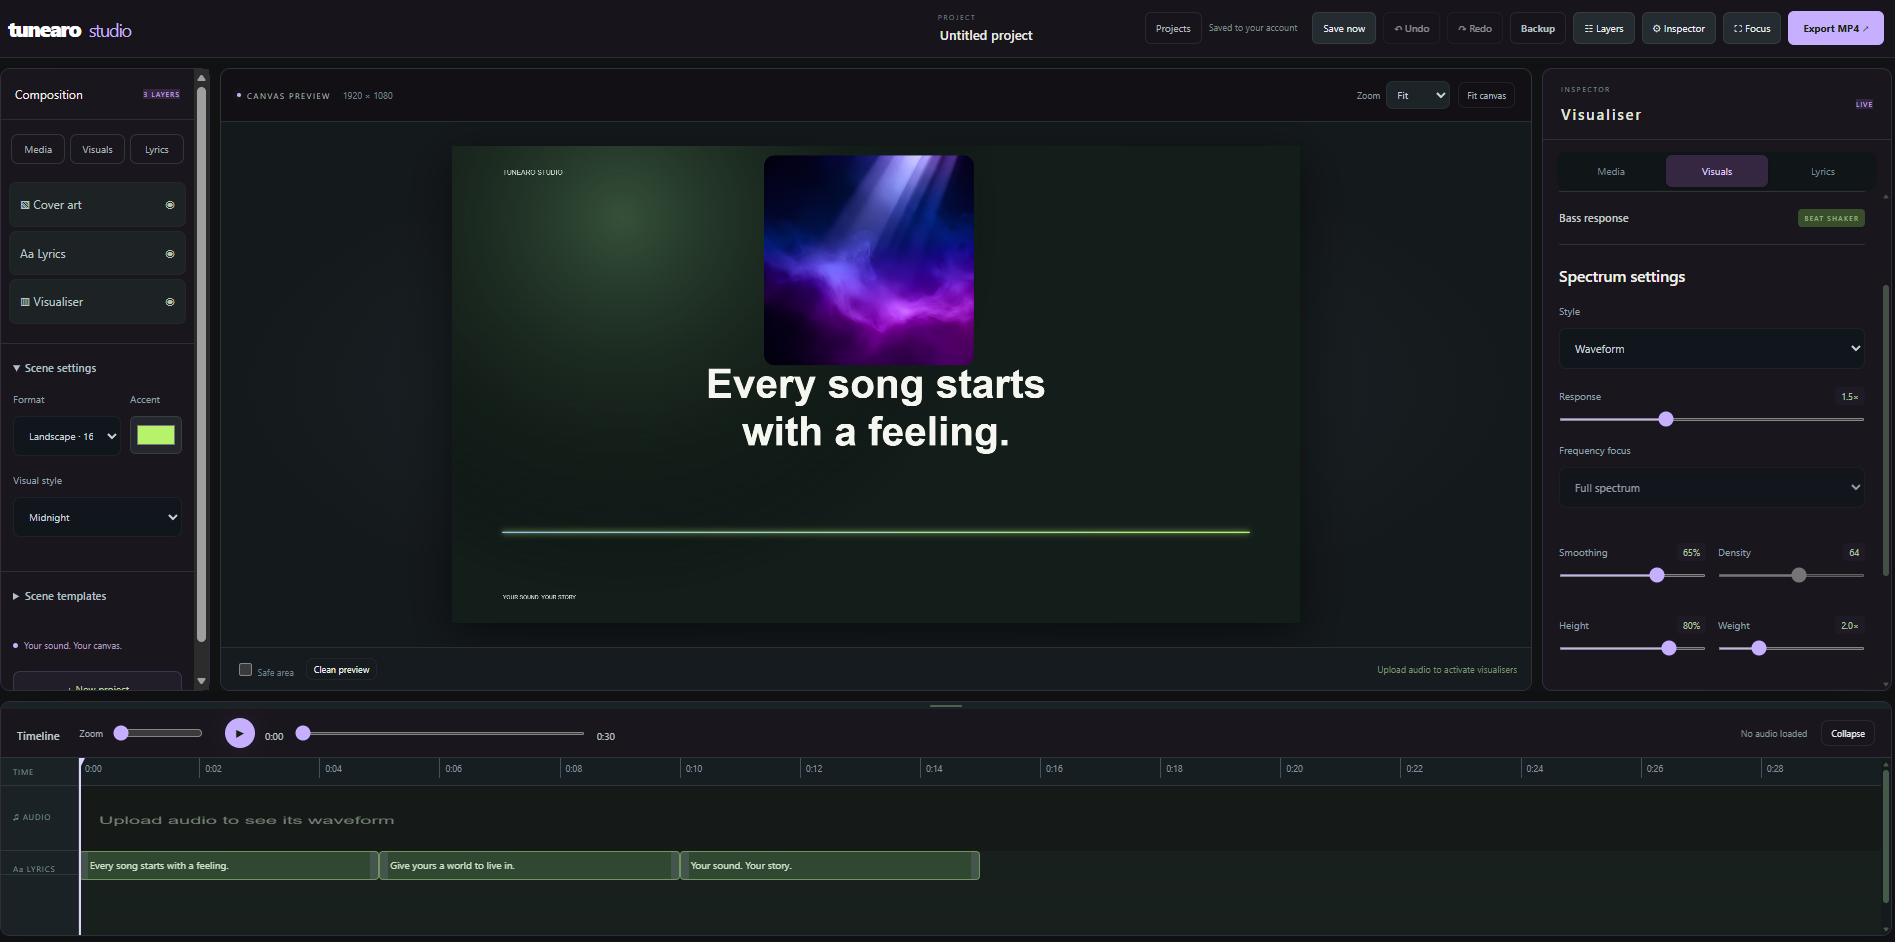
Task: Toggle Cover art layer visibility
Action: coord(170,205)
